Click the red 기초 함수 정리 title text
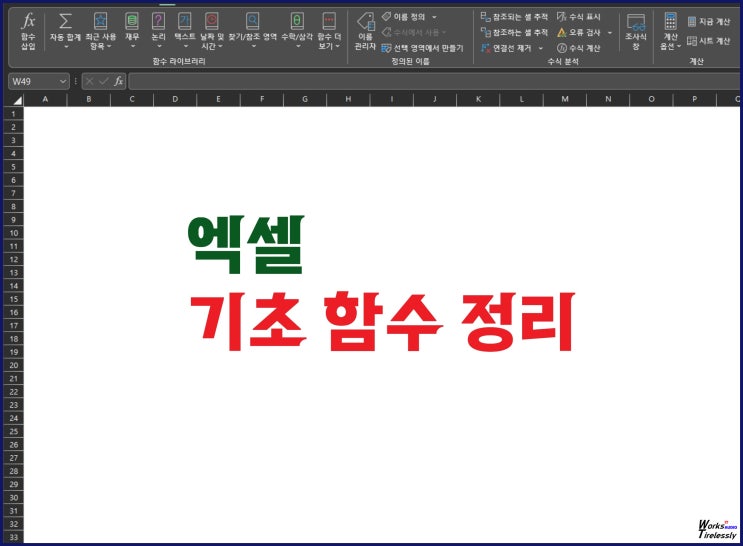This screenshot has height=546, width=743. point(382,322)
